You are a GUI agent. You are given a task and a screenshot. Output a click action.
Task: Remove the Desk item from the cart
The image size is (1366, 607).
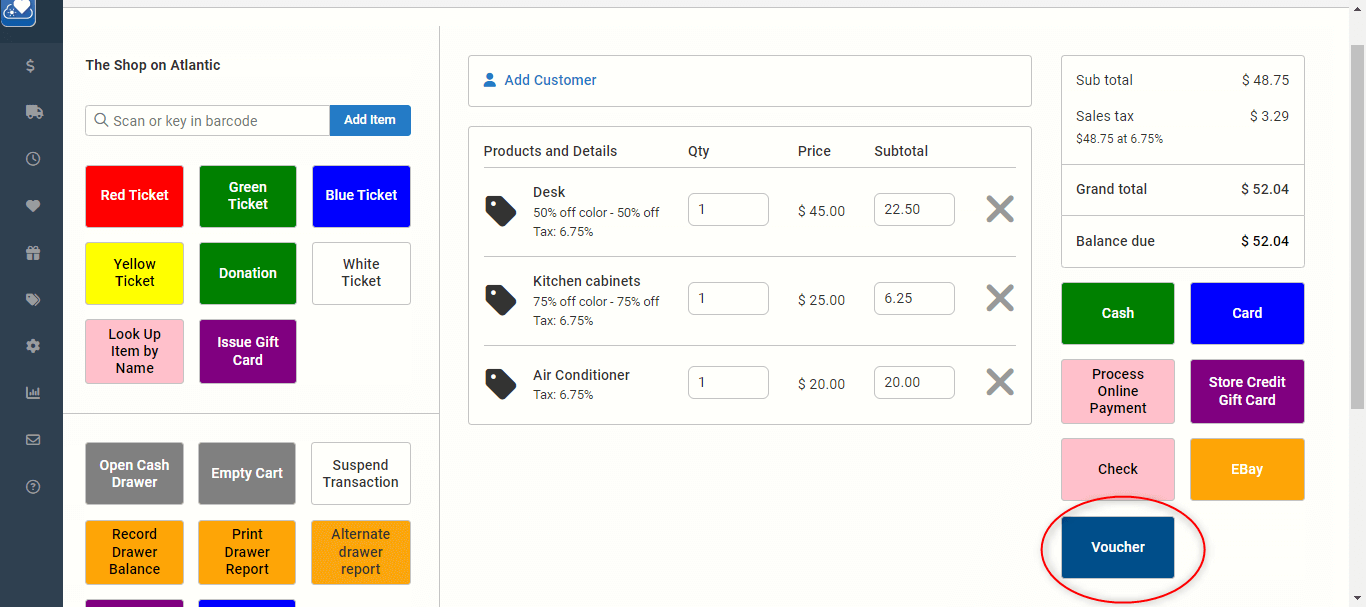[x=999, y=209]
